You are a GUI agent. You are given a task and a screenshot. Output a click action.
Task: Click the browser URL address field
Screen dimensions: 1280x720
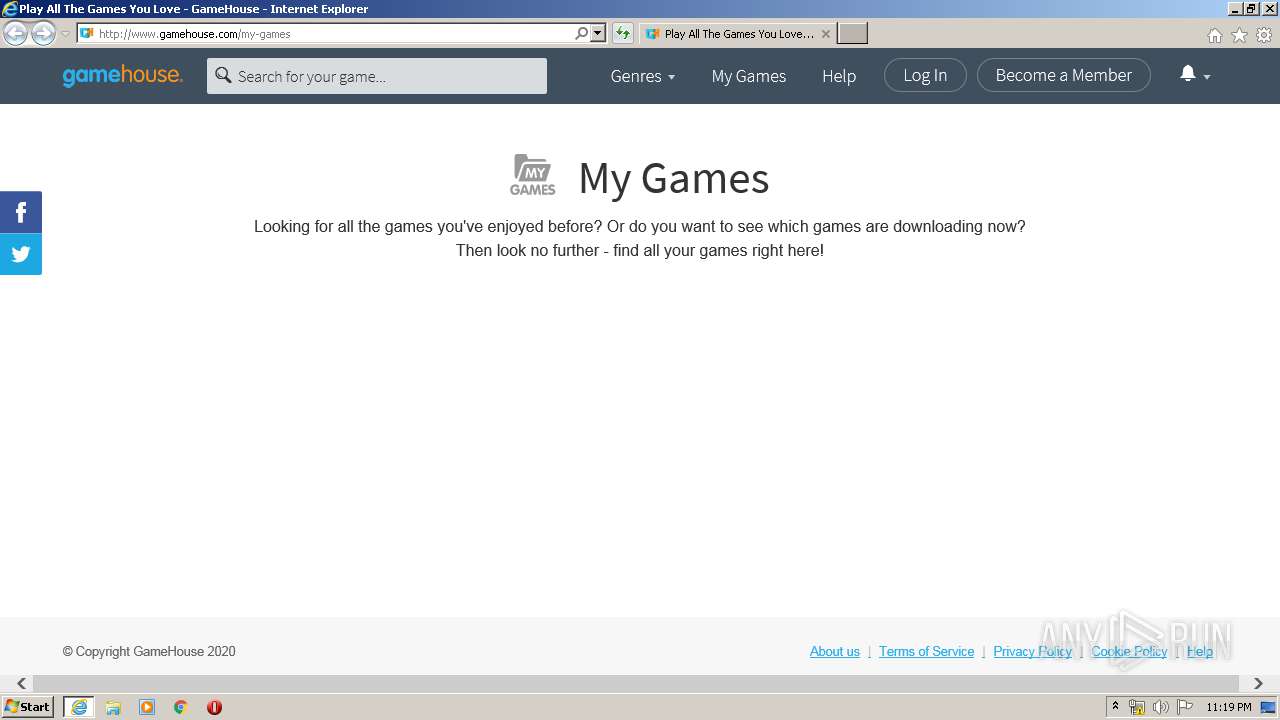(335, 34)
